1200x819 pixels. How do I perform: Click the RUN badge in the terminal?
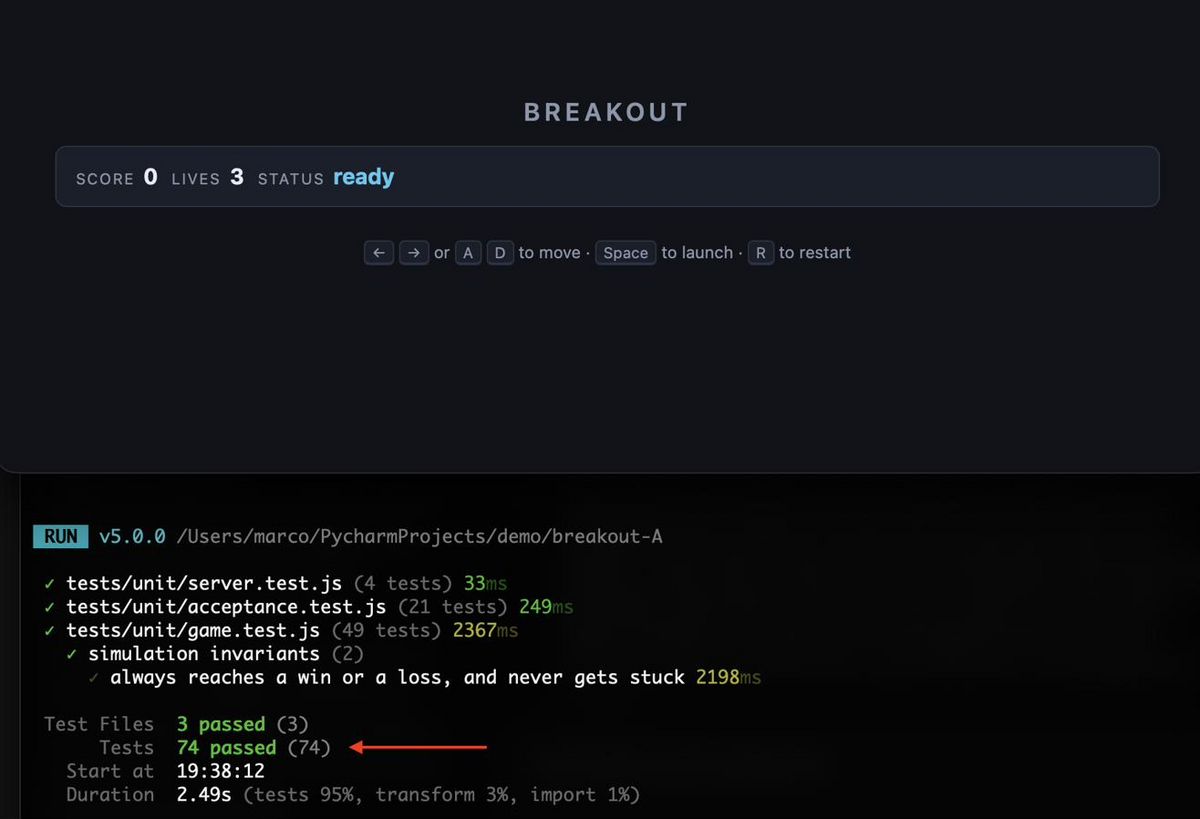pos(61,536)
